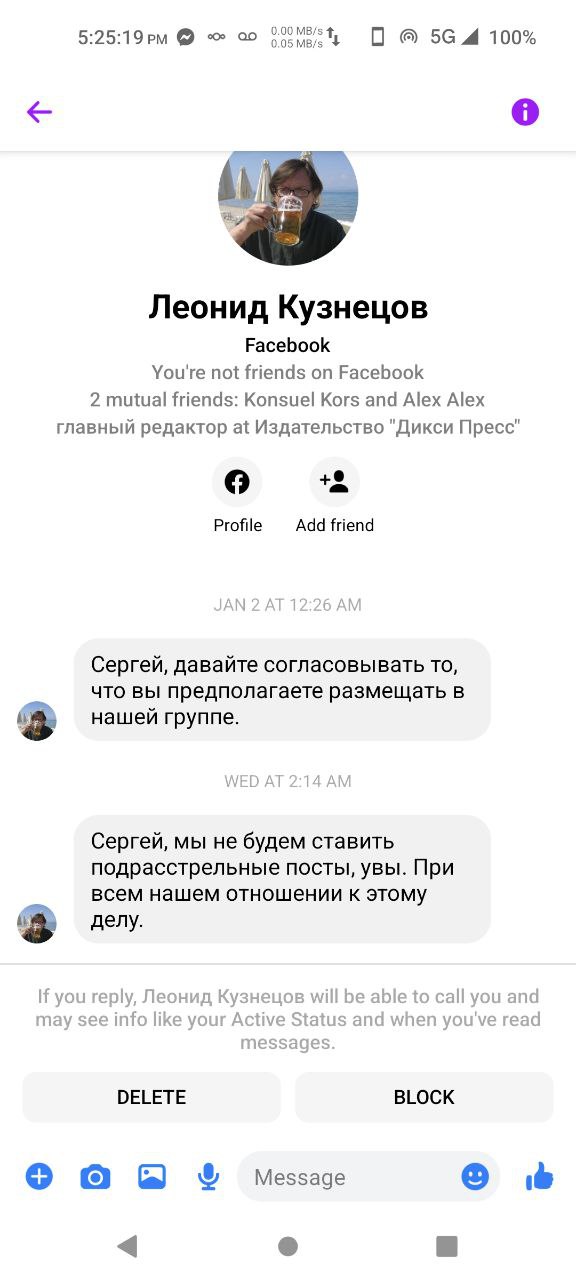The height and width of the screenshot is (1280, 576).
Task: Open Леонид Кузнецов's large profile photo
Action: (x=288, y=198)
